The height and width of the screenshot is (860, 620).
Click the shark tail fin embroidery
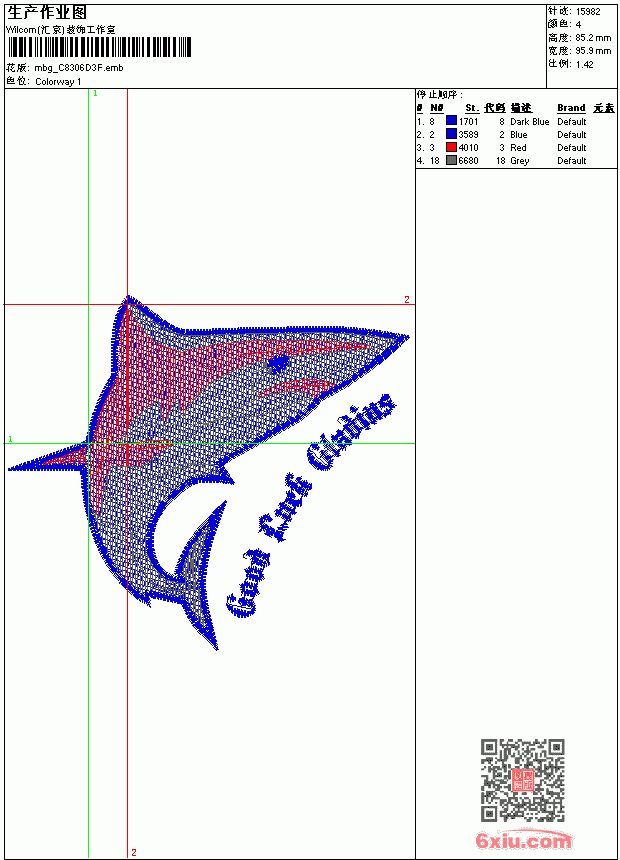coord(200,576)
